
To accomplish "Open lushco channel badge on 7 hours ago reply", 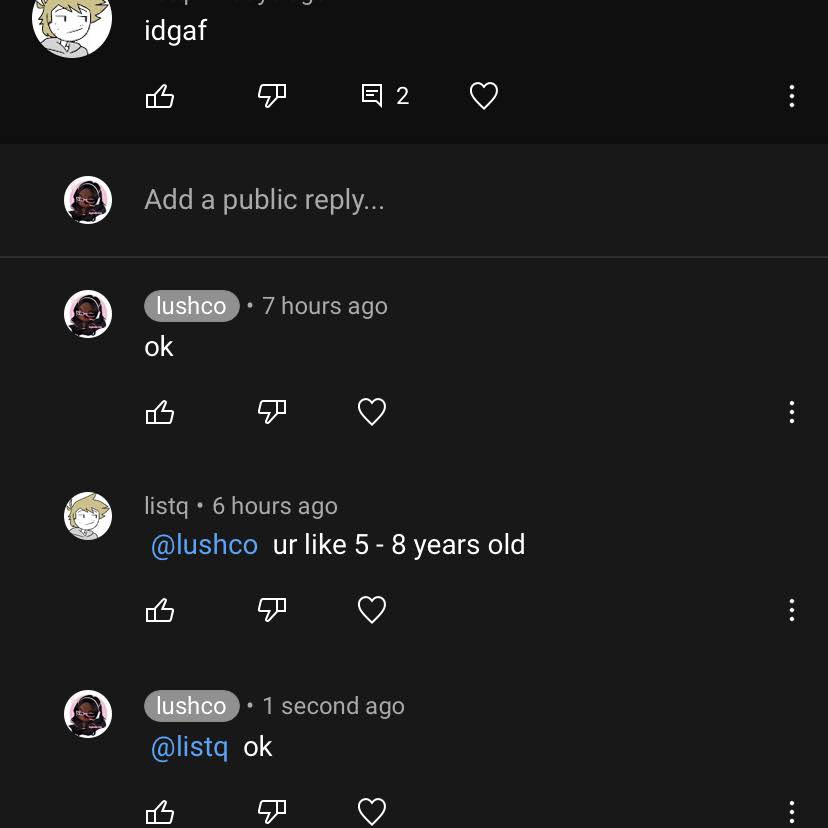I will pyautogui.click(x=192, y=306).
